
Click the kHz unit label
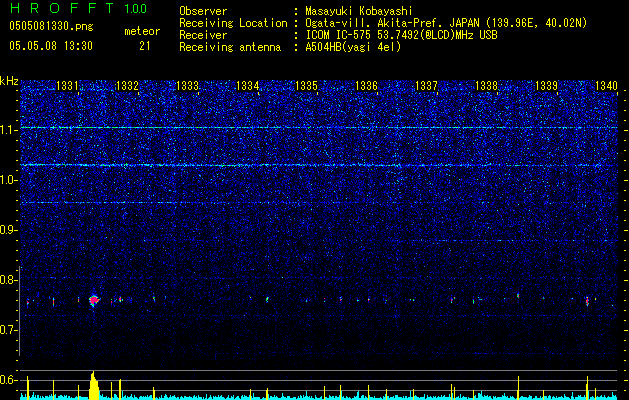[10, 81]
